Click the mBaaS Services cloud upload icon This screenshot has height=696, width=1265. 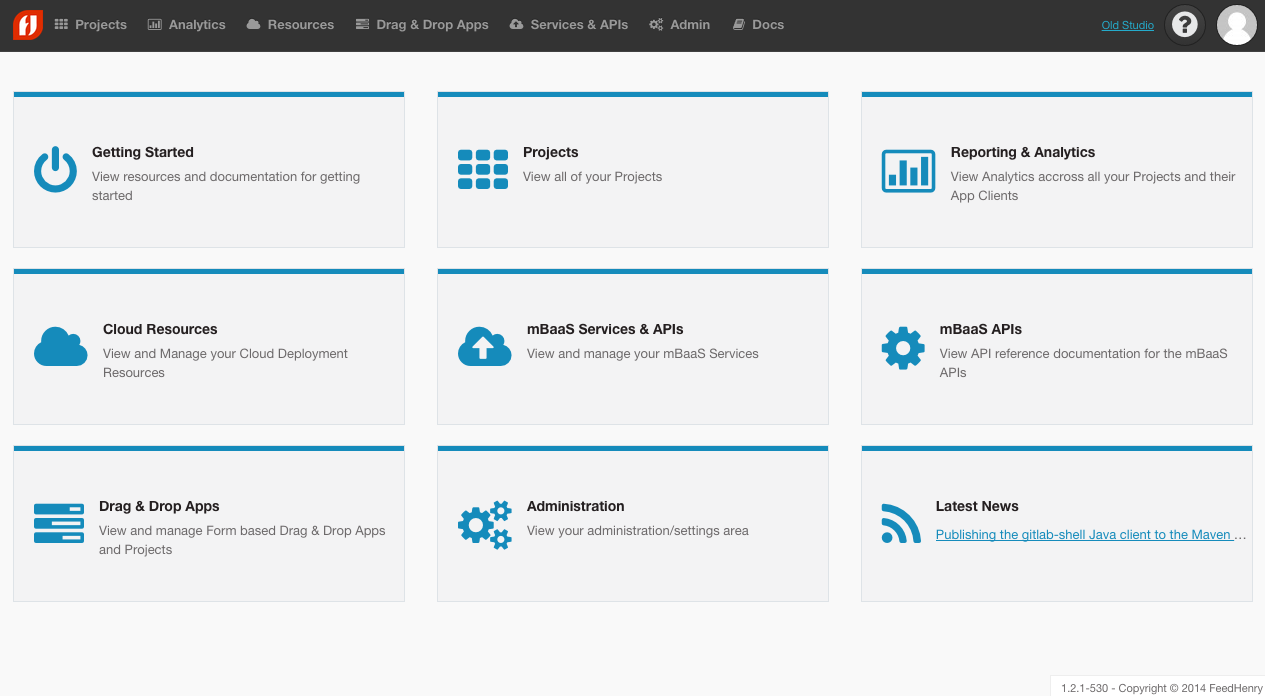(x=485, y=347)
